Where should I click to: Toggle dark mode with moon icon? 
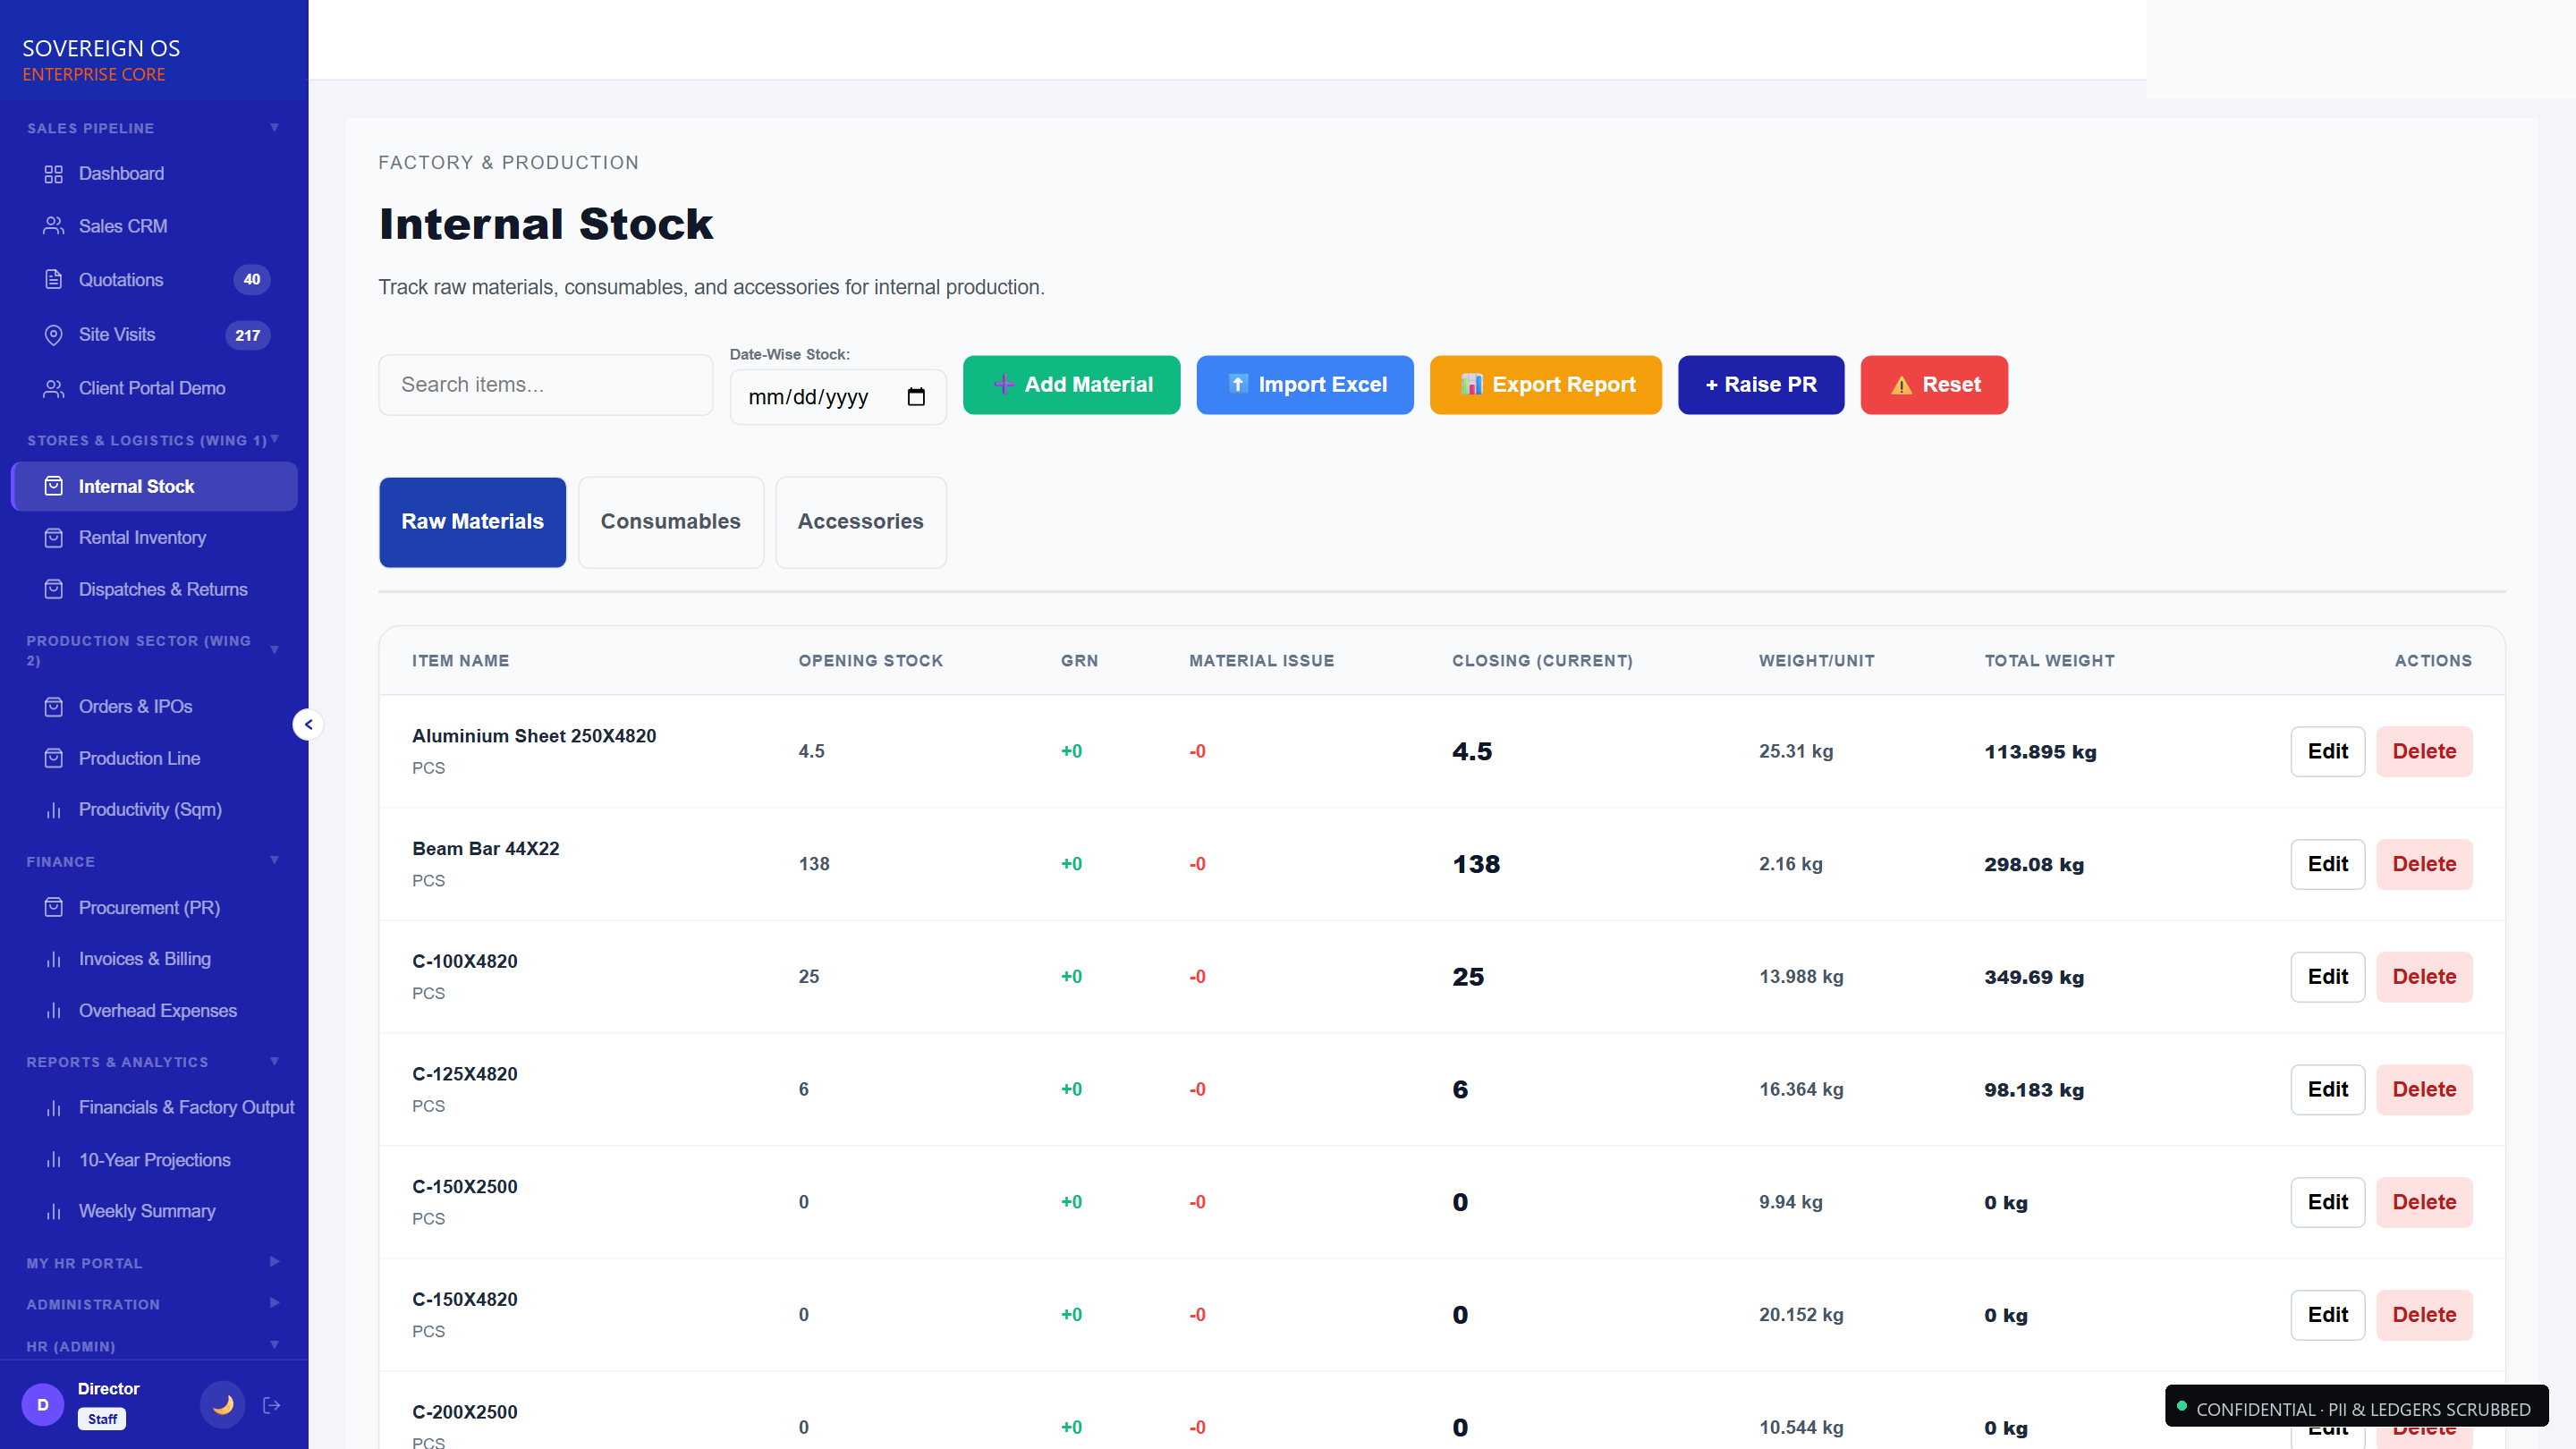click(x=223, y=1405)
